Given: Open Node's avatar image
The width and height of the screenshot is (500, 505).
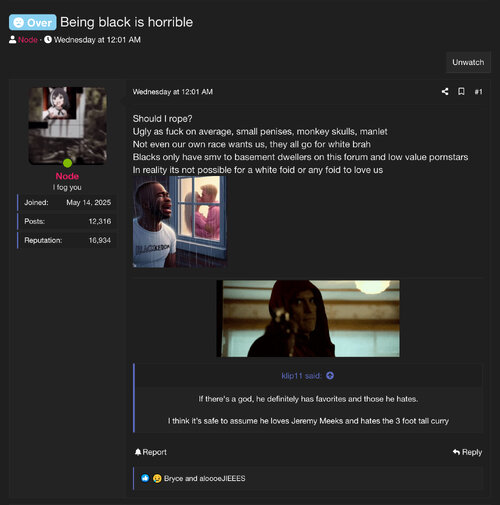Looking at the screenshot, I should click(67, 126).
